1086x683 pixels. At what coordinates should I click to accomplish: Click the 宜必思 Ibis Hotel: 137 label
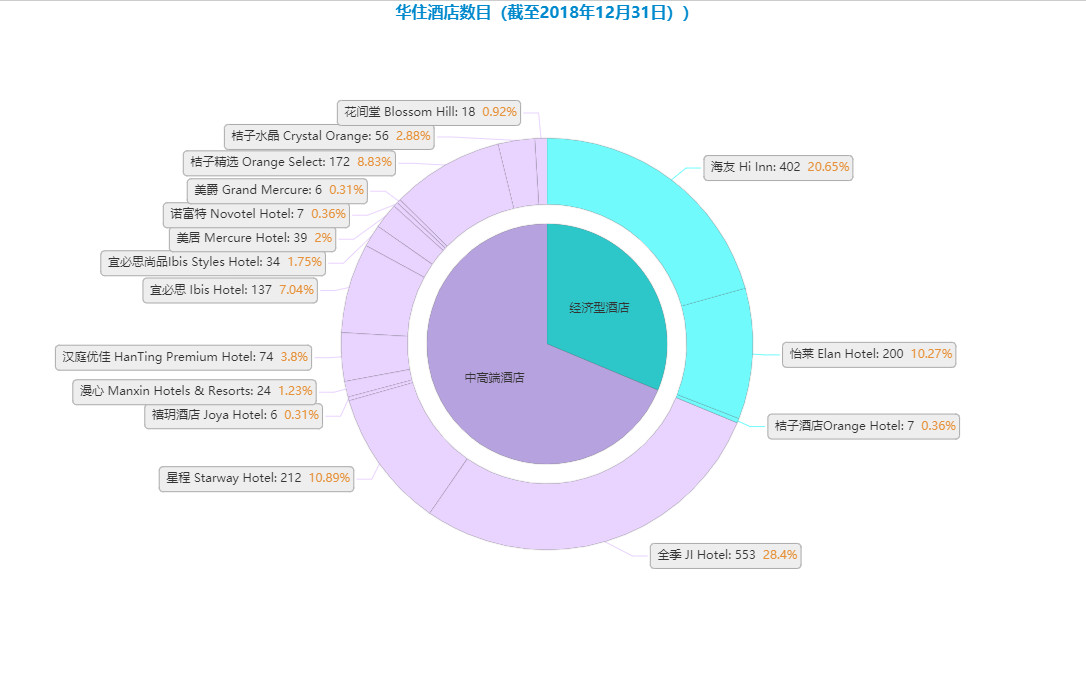[230, 290]
